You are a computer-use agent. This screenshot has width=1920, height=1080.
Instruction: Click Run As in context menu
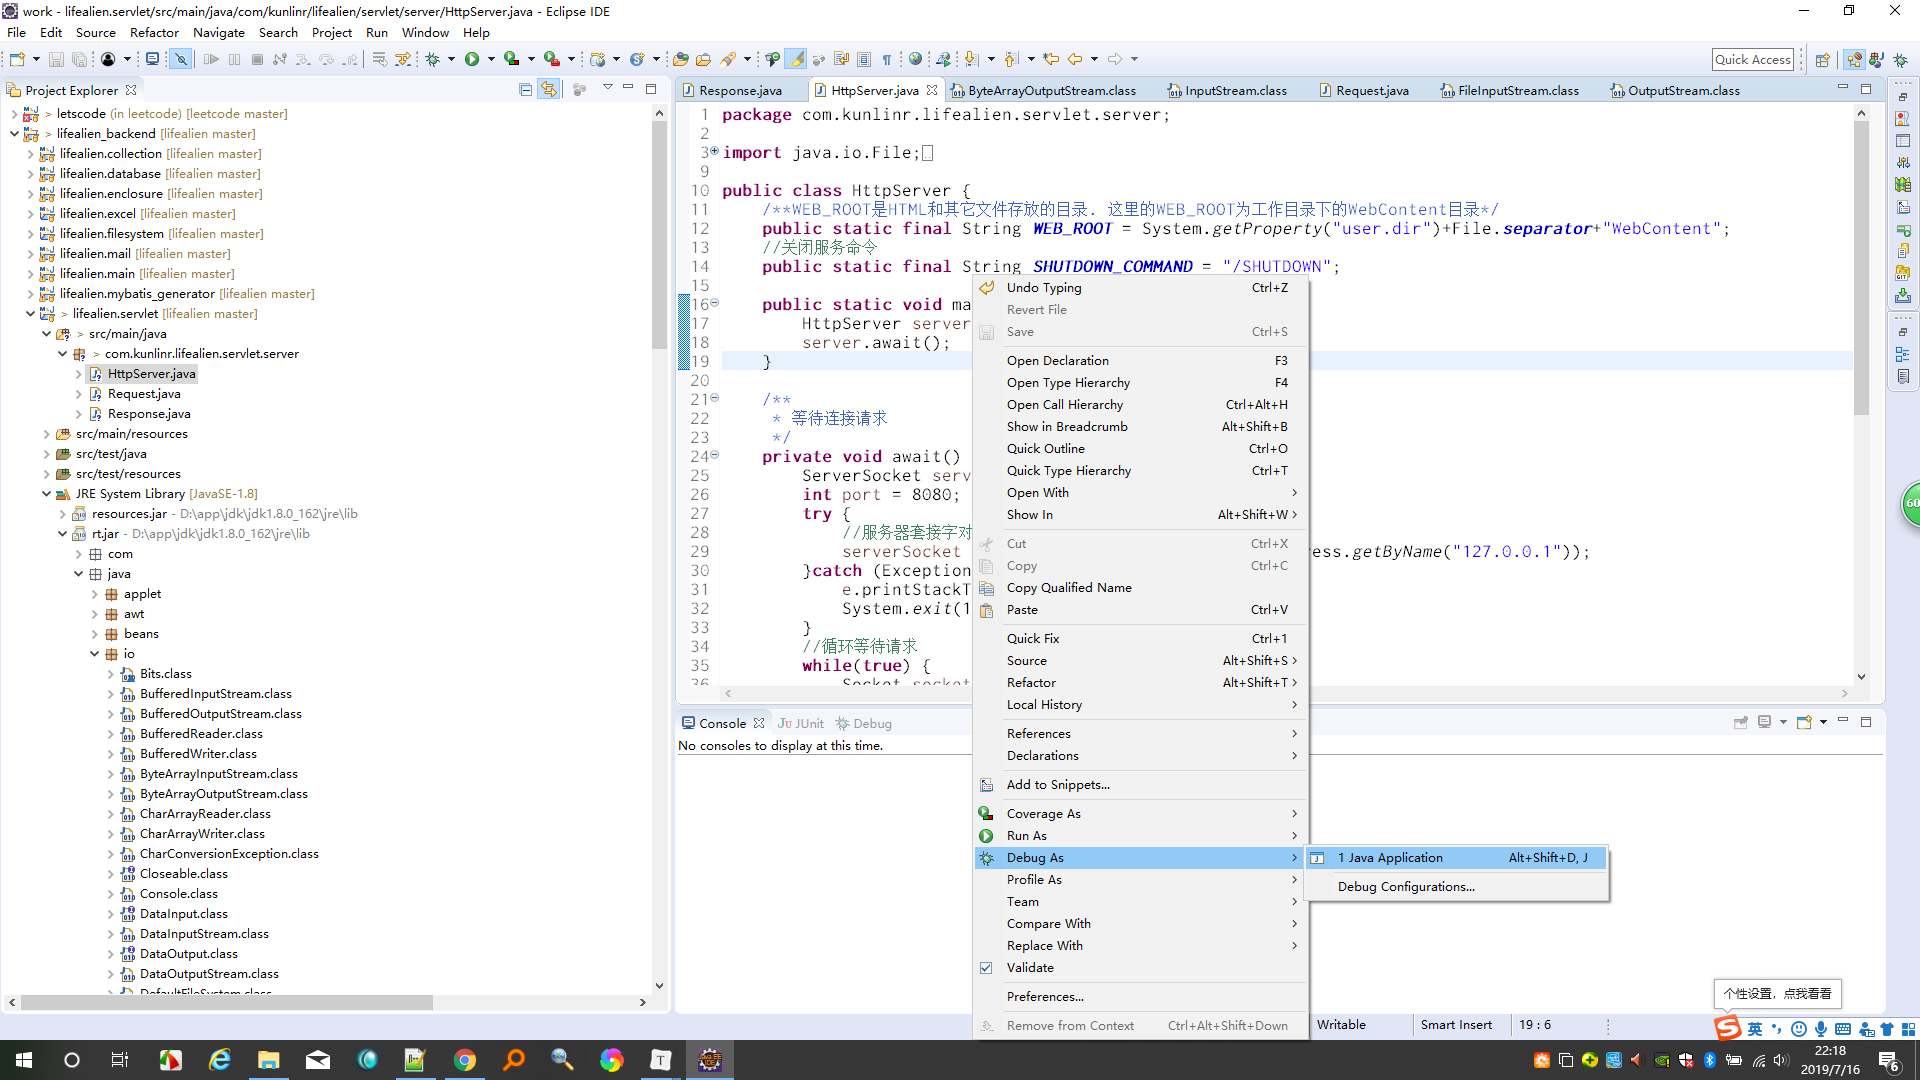click(1140, 836)
